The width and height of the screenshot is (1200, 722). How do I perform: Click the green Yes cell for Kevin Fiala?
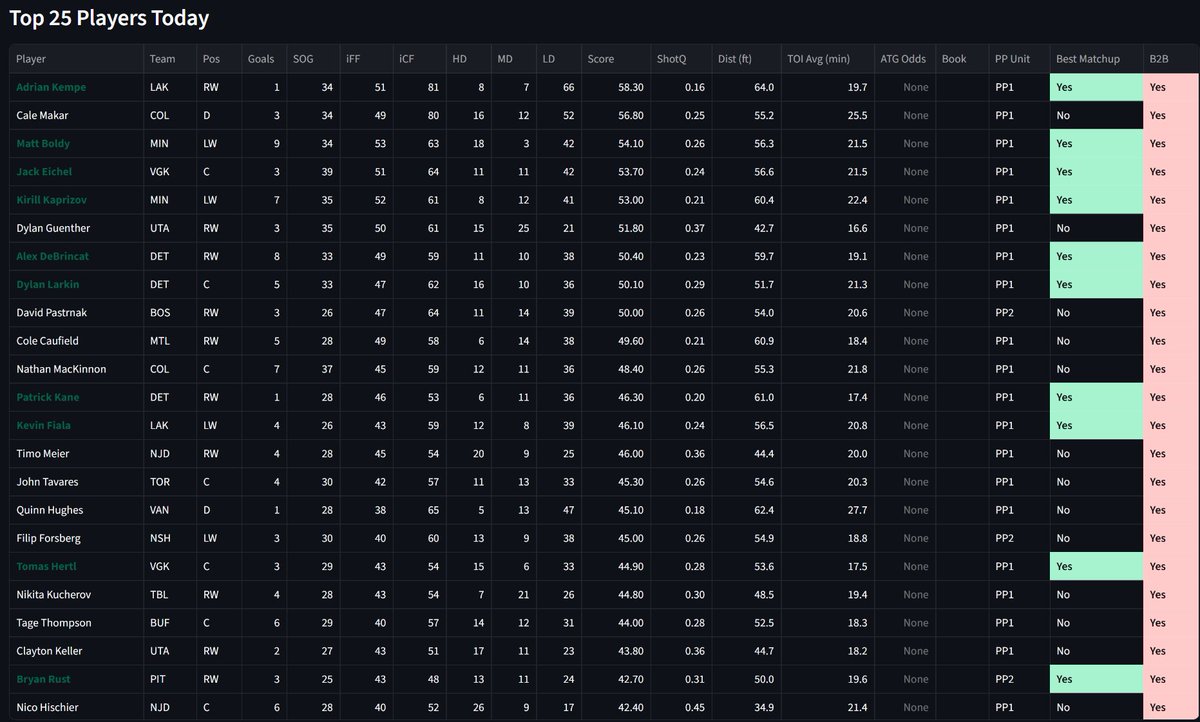coord(1088,424)
